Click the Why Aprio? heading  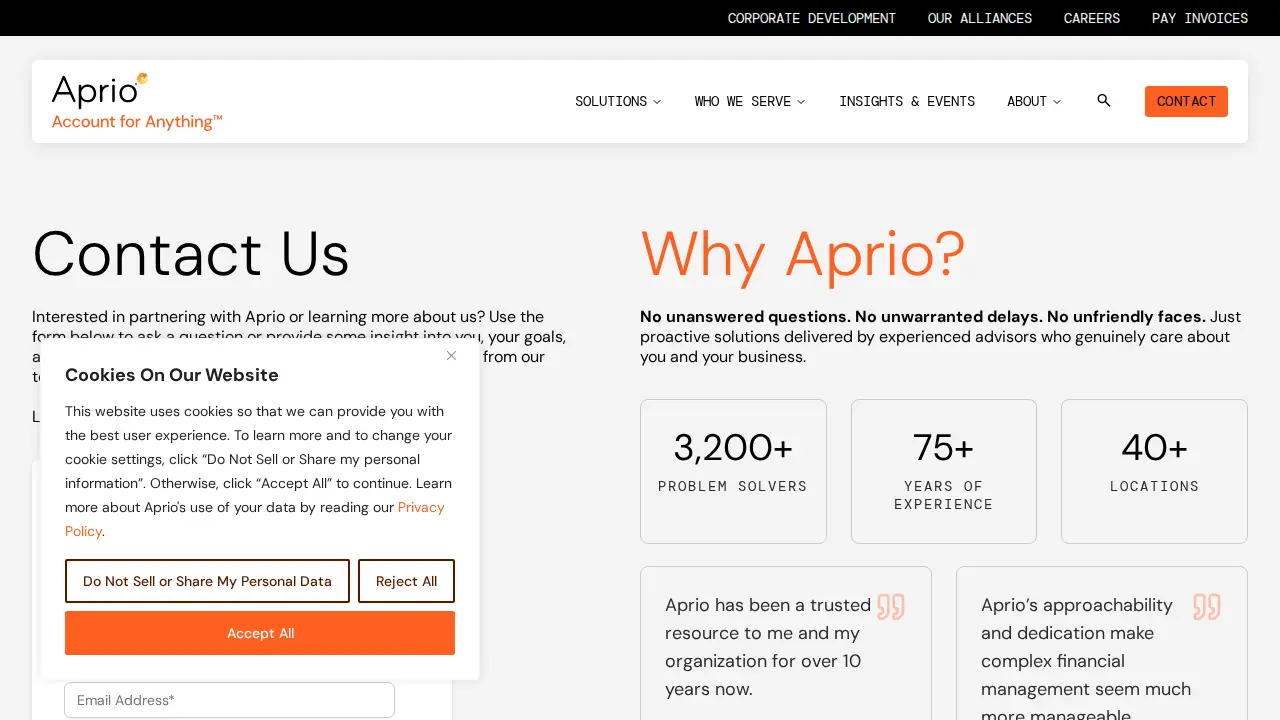coord(803,253)
